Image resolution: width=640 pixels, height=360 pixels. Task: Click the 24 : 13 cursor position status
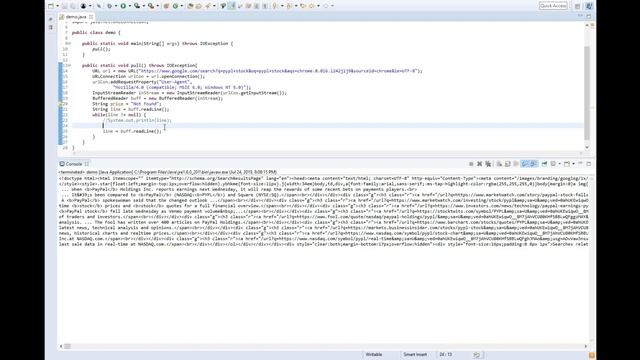pos(446,355)
